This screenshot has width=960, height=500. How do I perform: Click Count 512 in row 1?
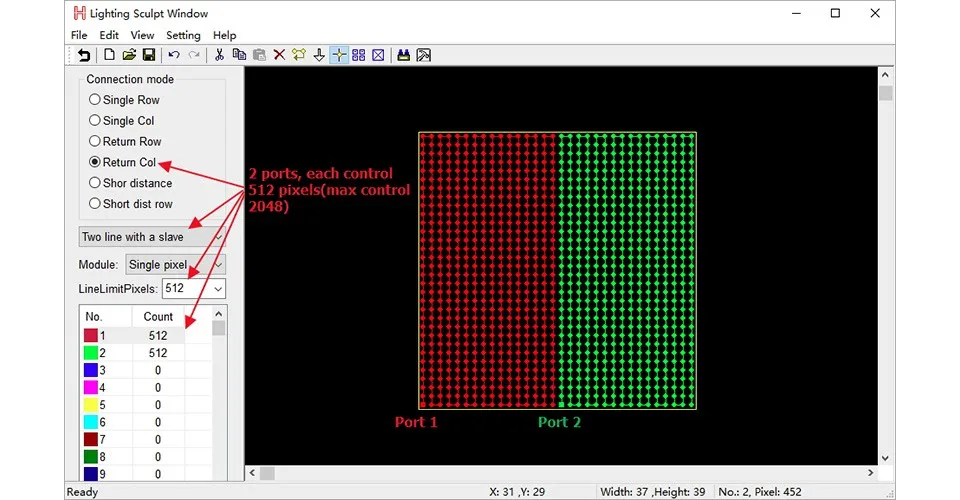coord(158,335)
